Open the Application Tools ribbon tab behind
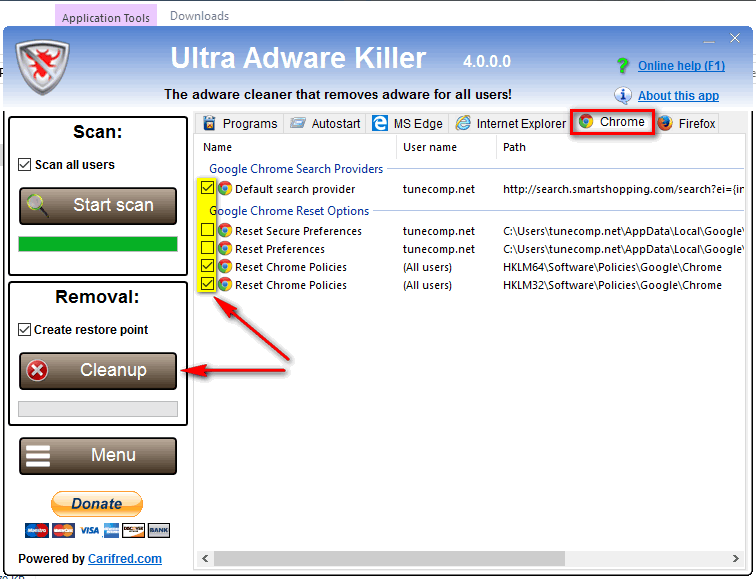This screenshot has width=756, height=579. [x=106, y=16]
